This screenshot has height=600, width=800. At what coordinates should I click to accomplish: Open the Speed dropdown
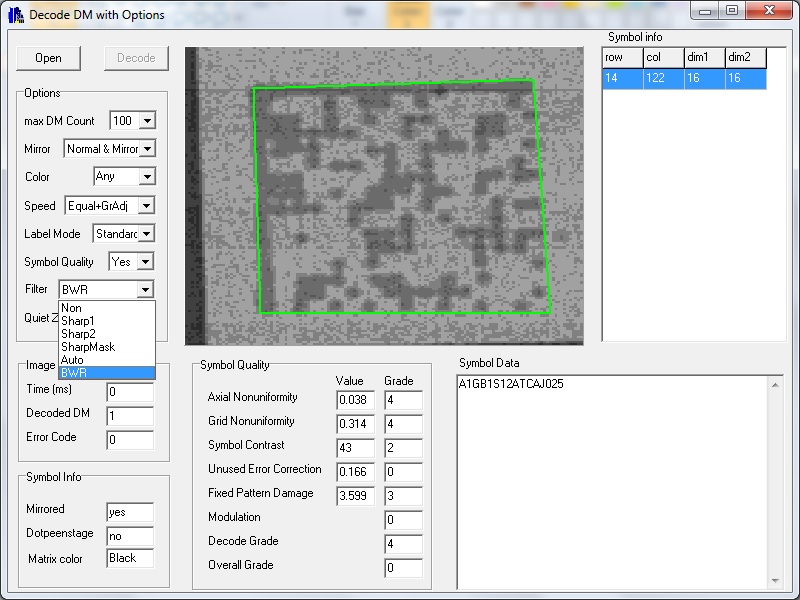click(146, 206)
